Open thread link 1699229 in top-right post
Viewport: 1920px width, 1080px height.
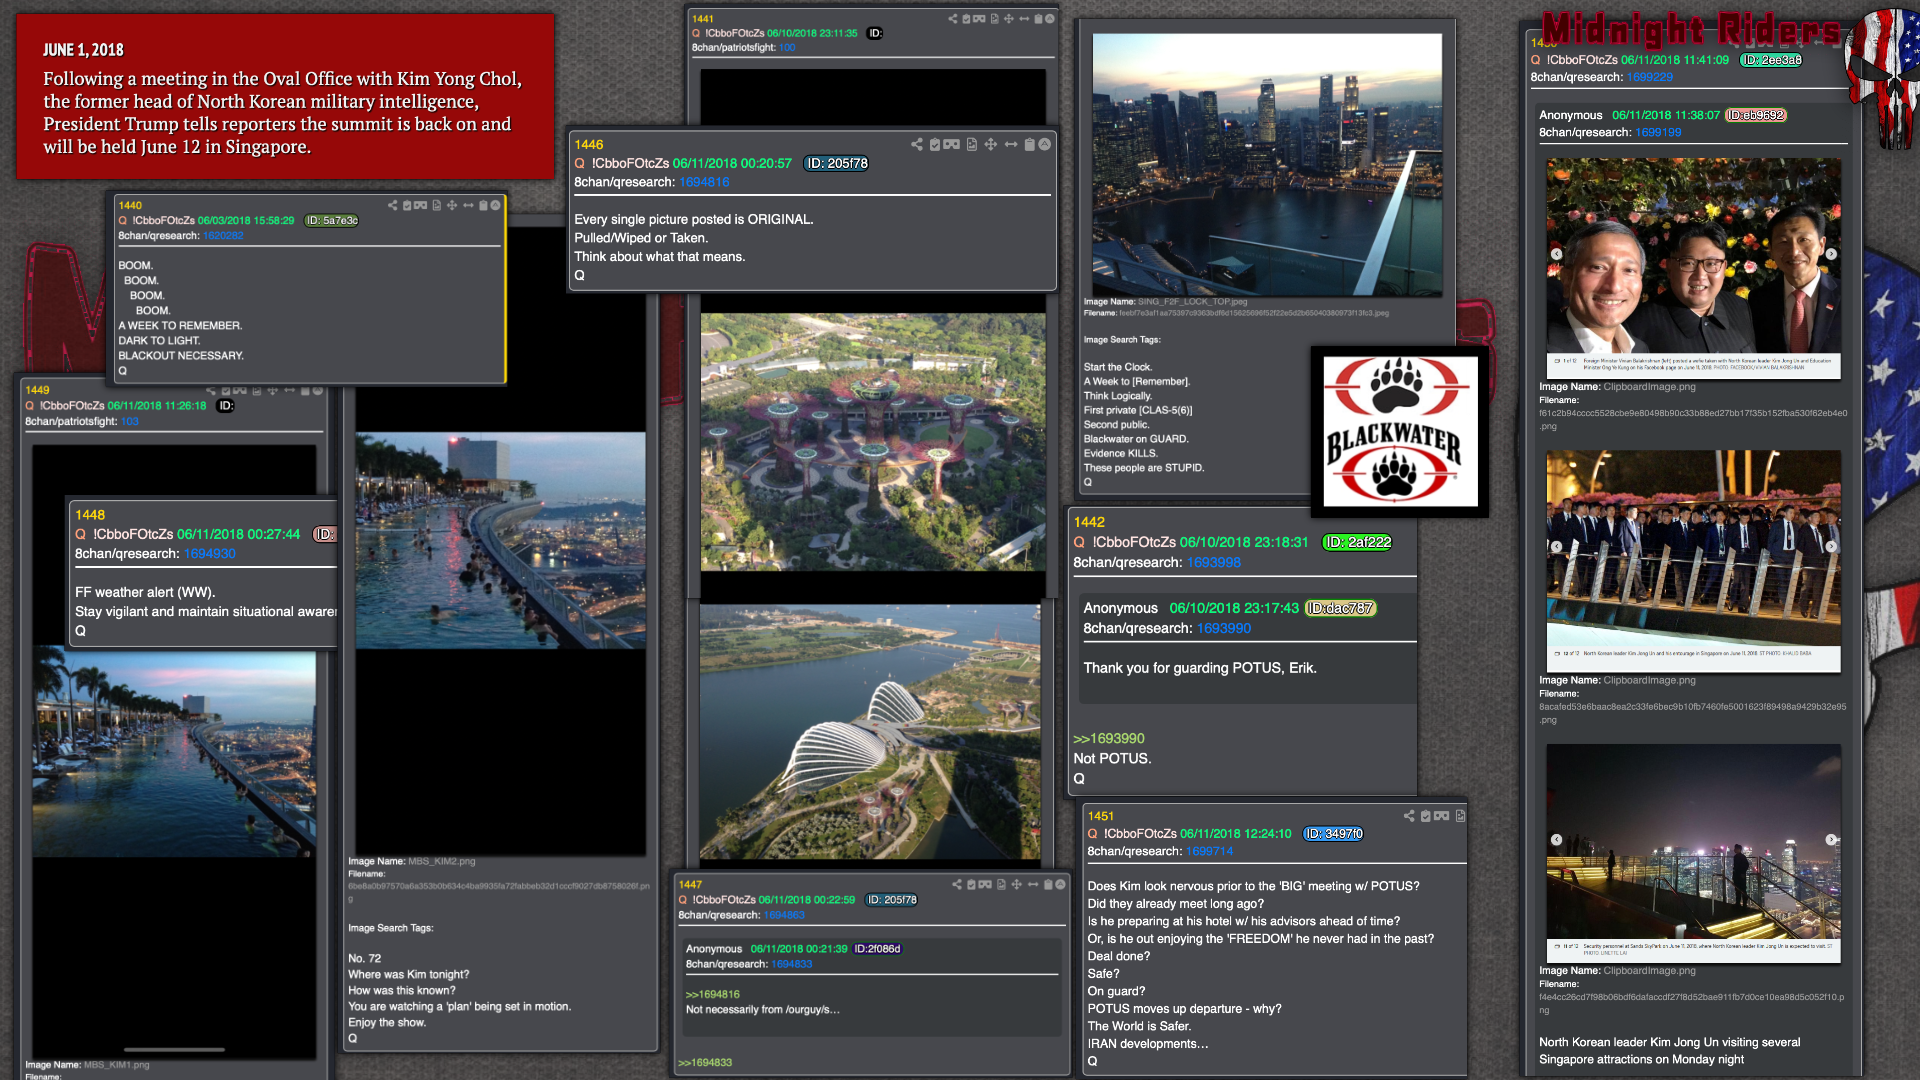(x=1650, y=77)
